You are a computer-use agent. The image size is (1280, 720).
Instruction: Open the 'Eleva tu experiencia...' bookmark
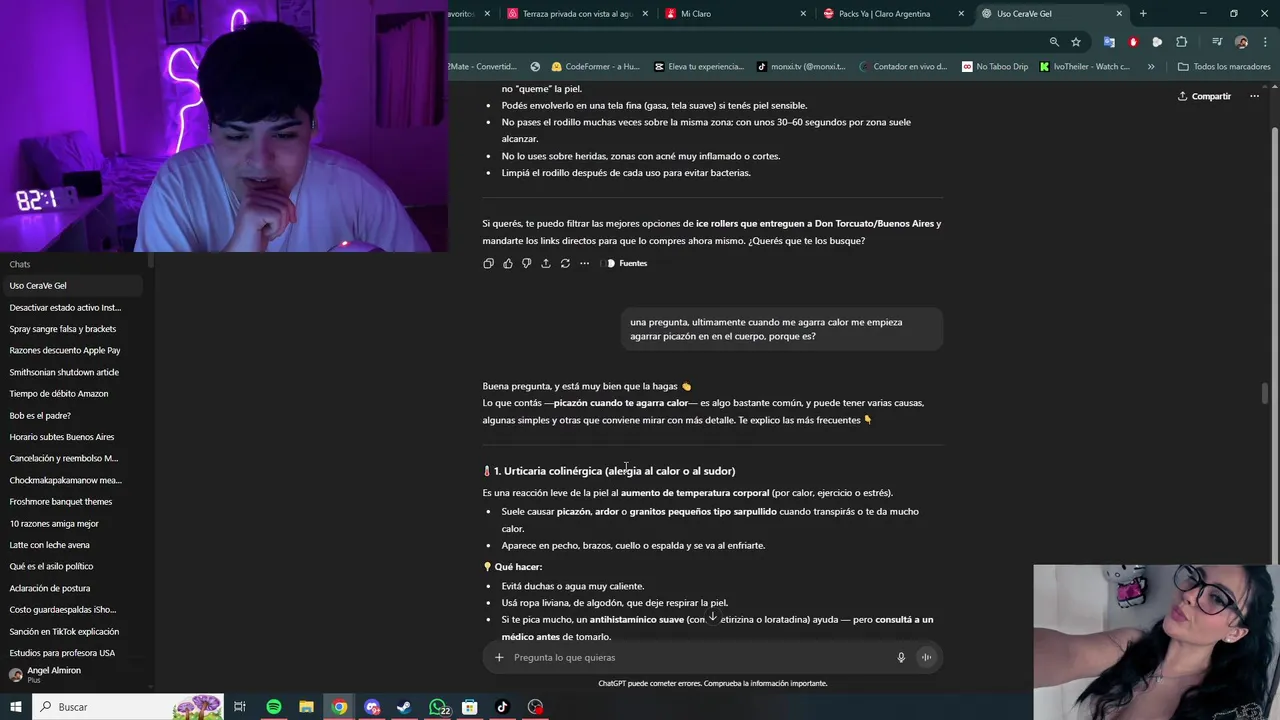699,67
